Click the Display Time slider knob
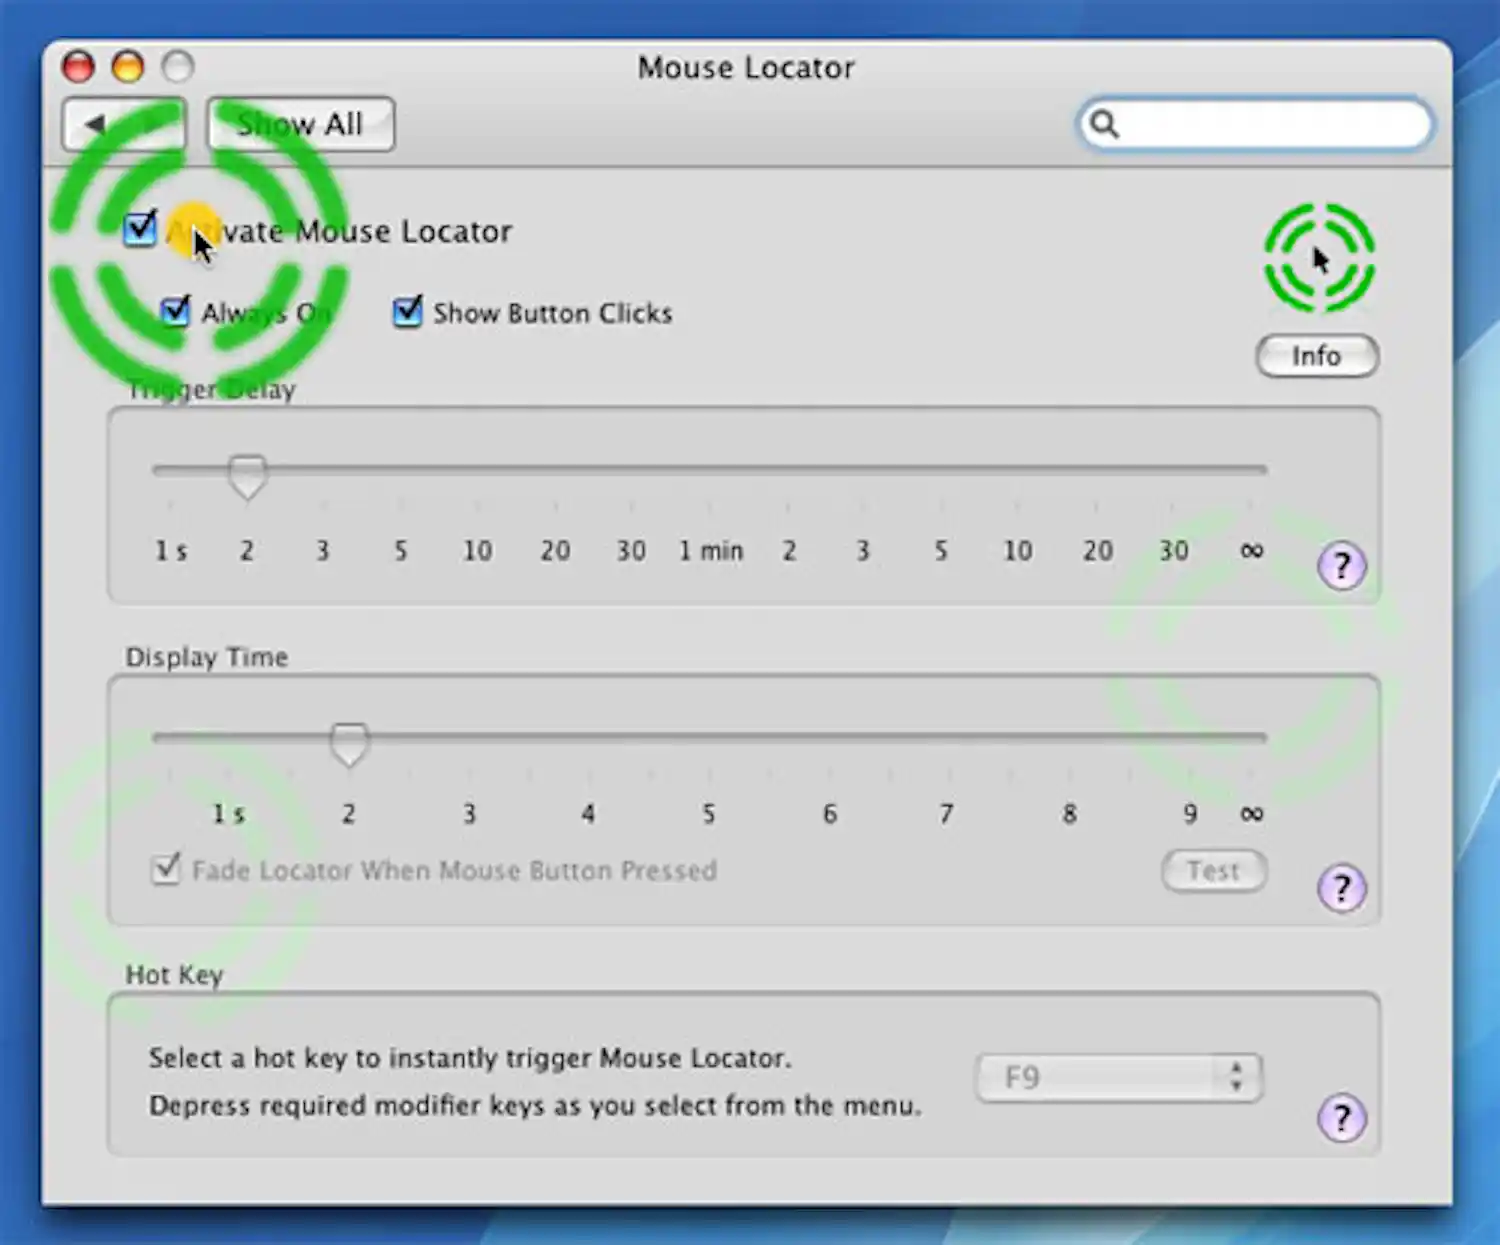 point(349,743)
